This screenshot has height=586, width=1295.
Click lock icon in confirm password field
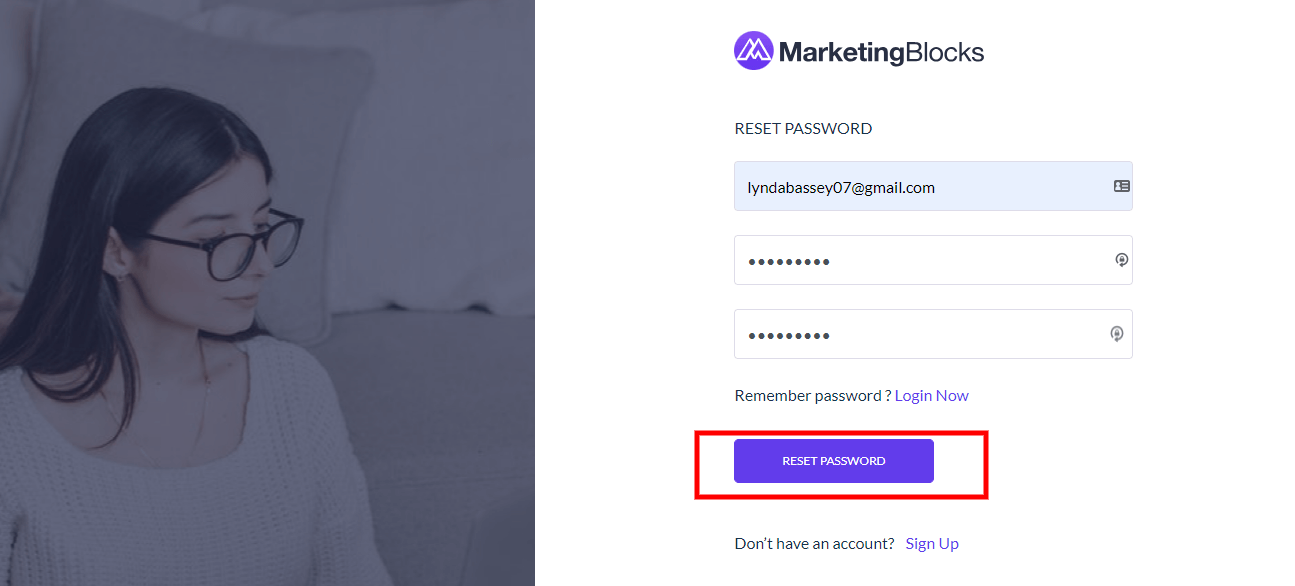click(x=1117, y=334)
